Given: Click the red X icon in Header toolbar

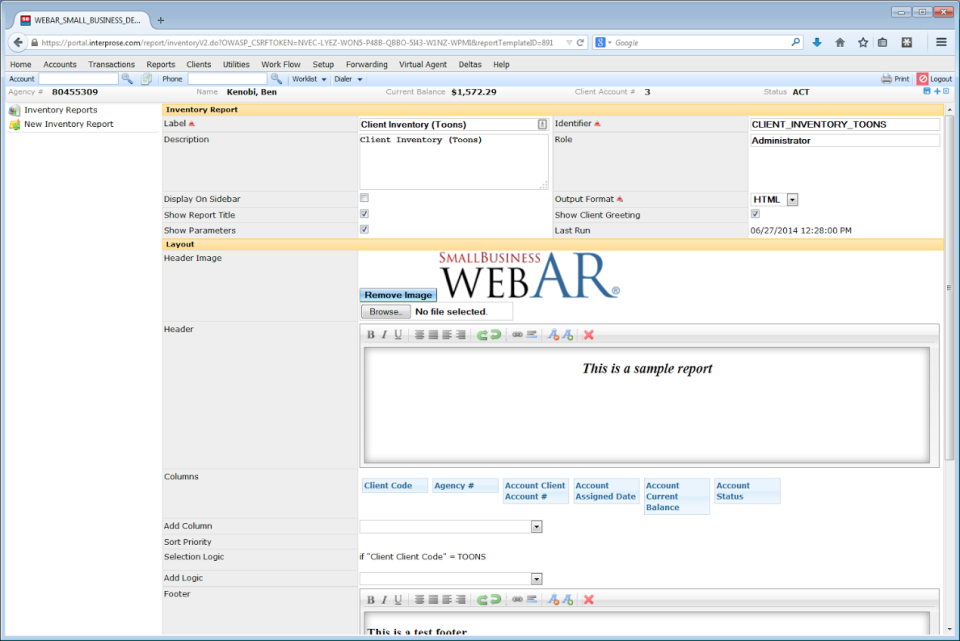Looking at the screenshot, I should (x=589, y=335).
